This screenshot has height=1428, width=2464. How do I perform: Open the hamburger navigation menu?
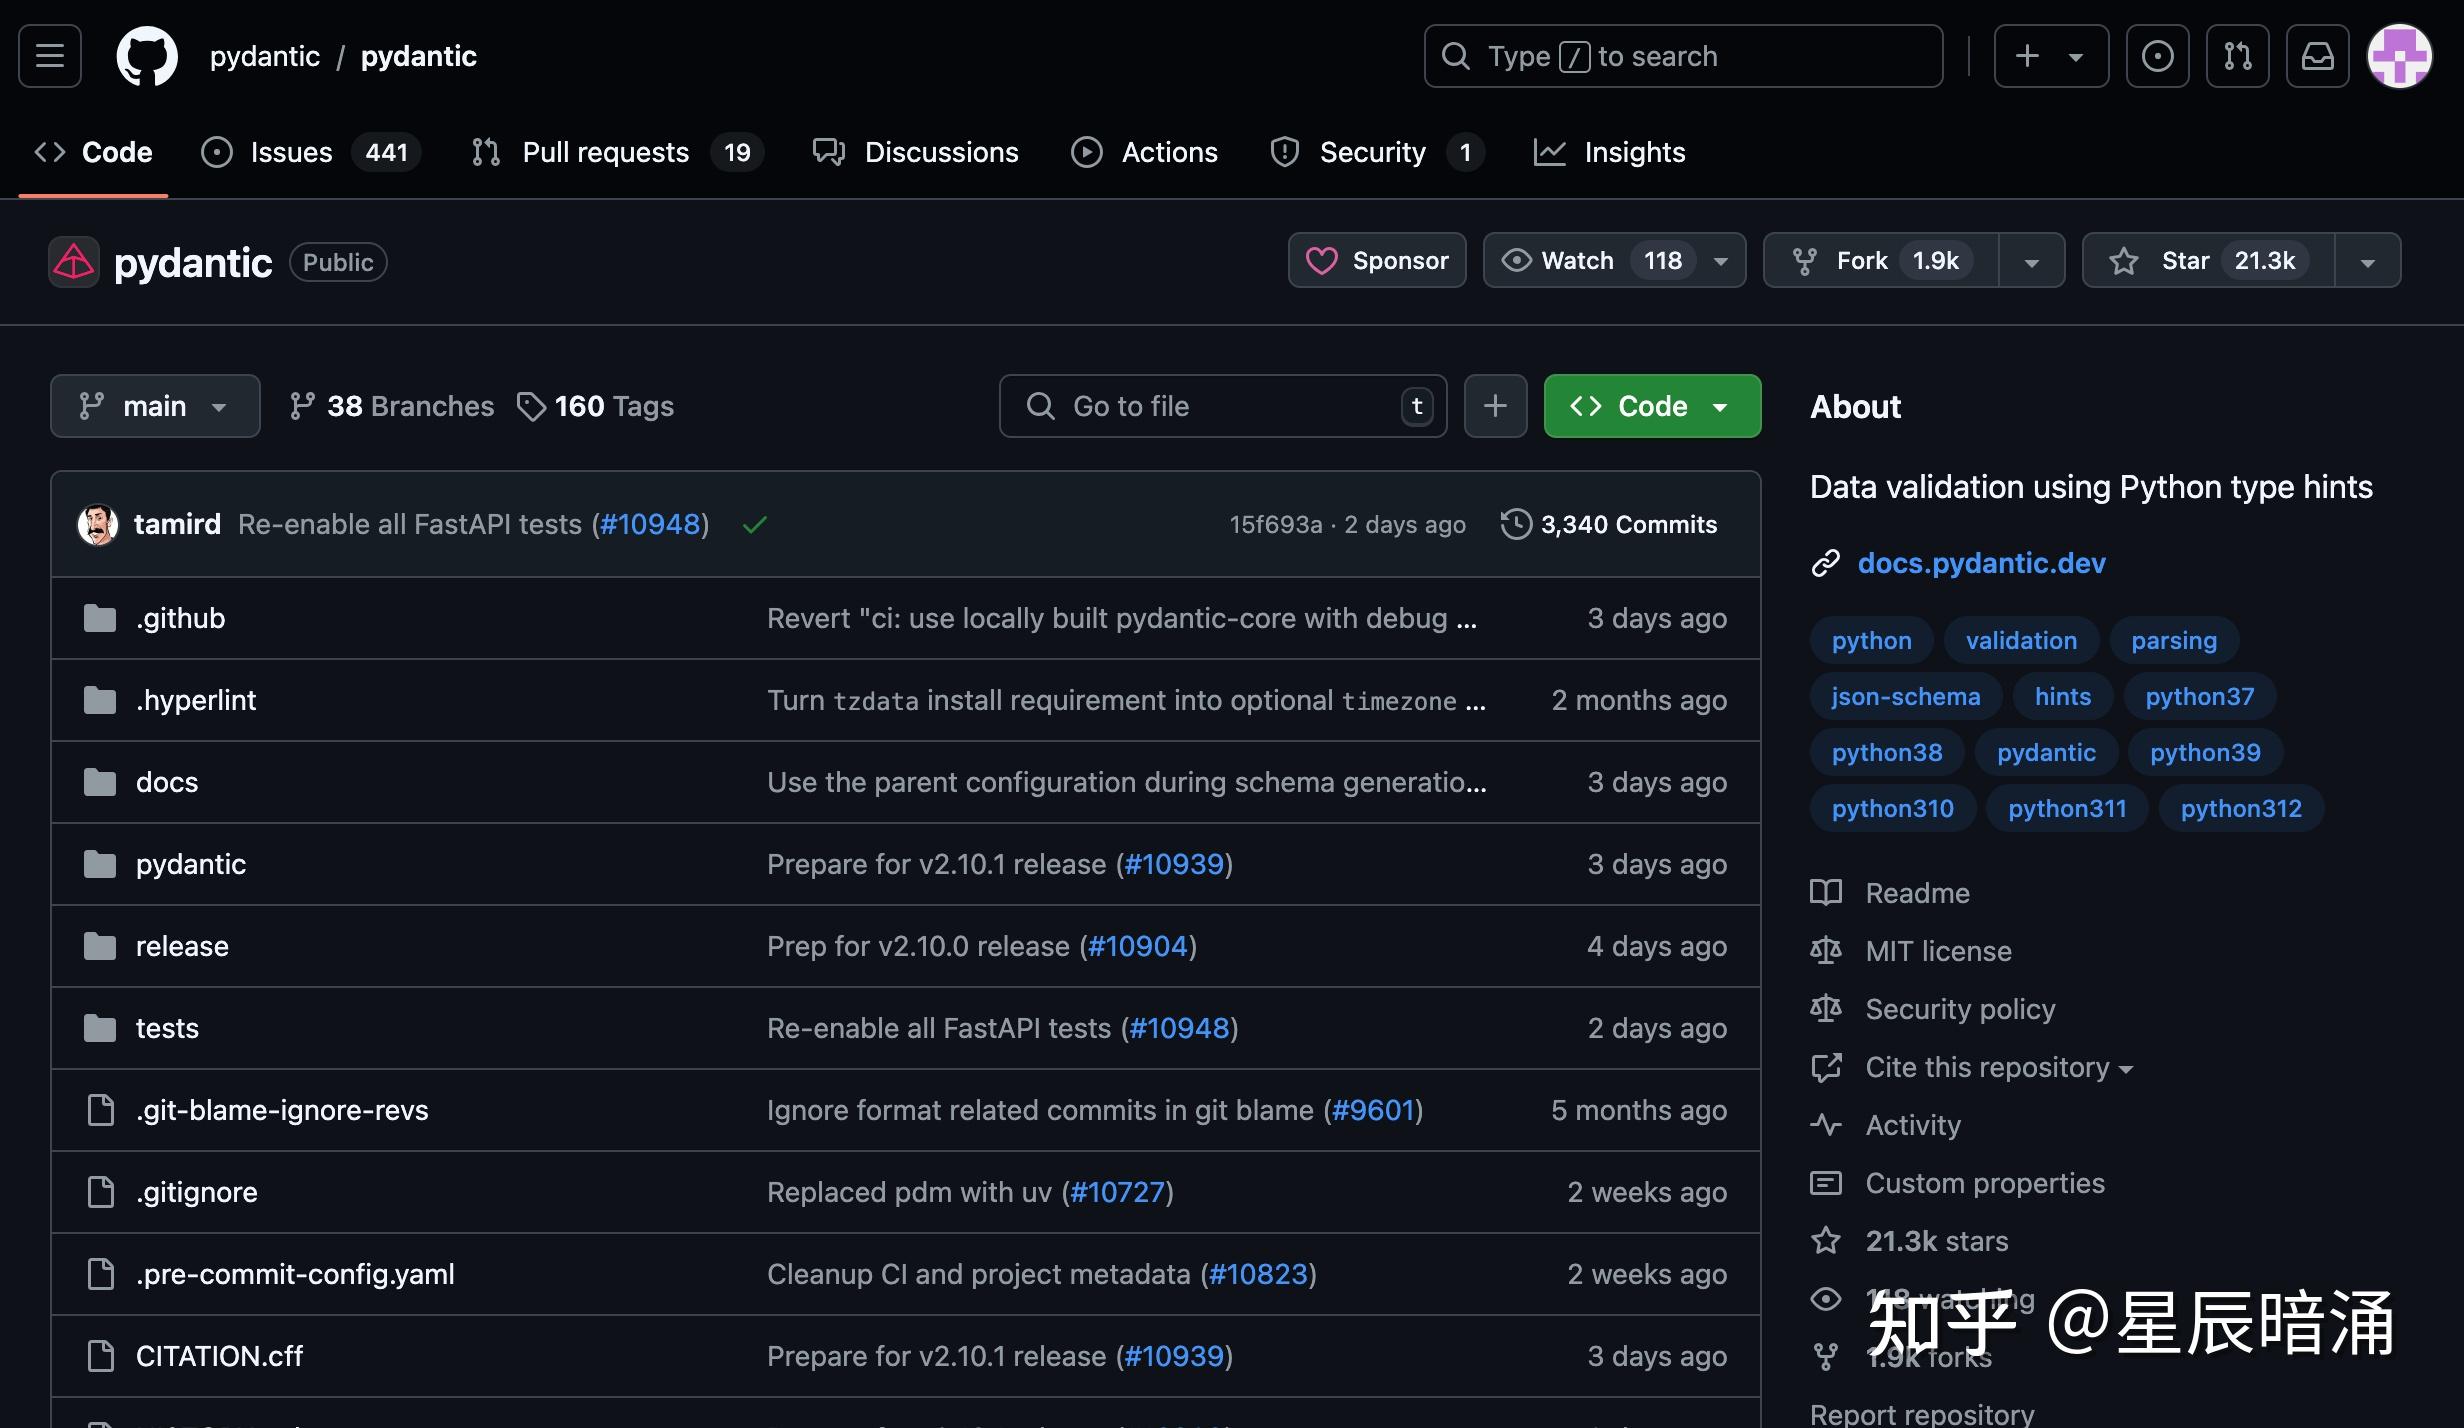(x=50, y=56)
